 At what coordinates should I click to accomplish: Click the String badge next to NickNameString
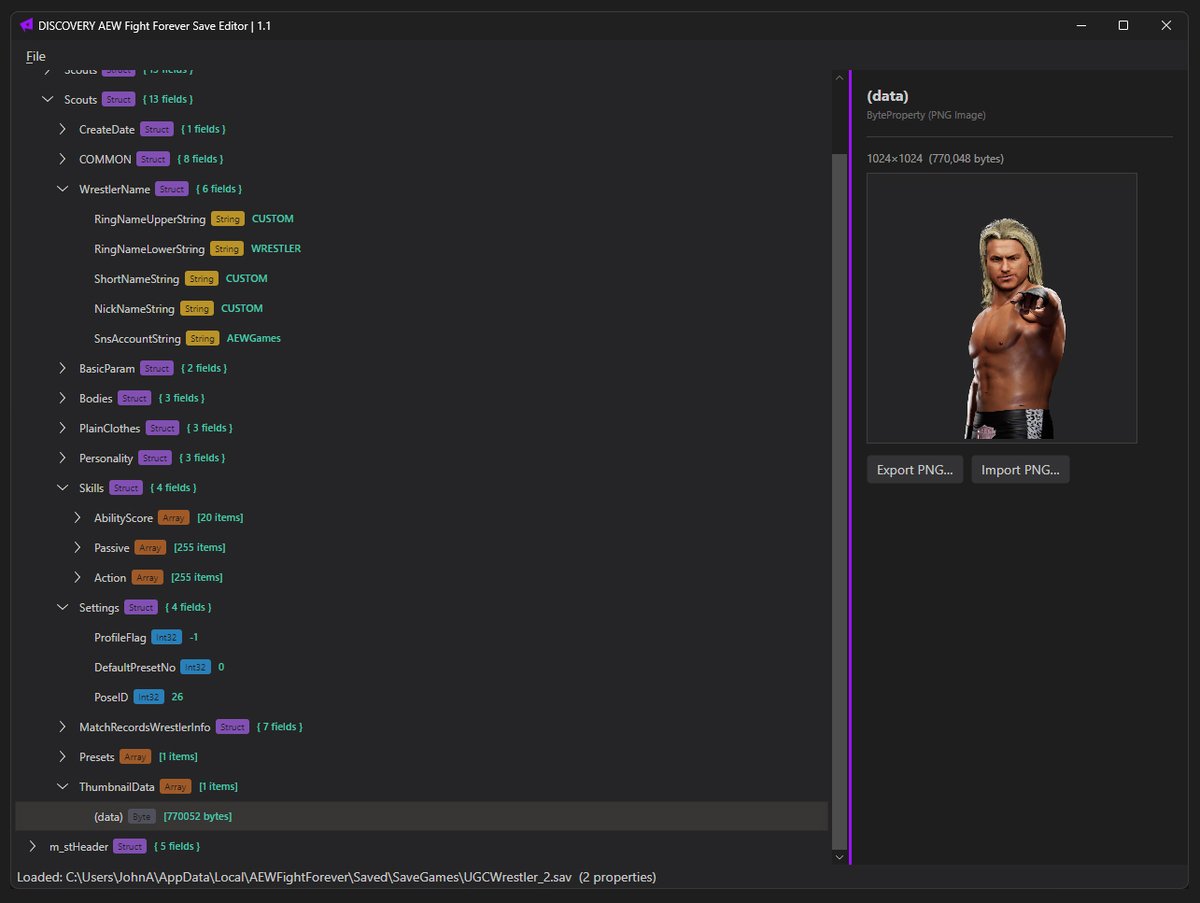click(197, 309)
